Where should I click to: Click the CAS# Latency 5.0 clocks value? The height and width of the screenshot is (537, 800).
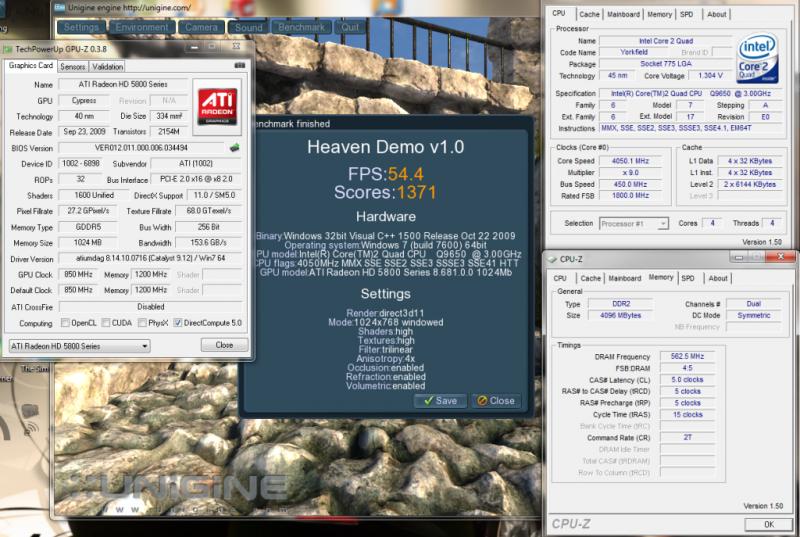(687, 379)
